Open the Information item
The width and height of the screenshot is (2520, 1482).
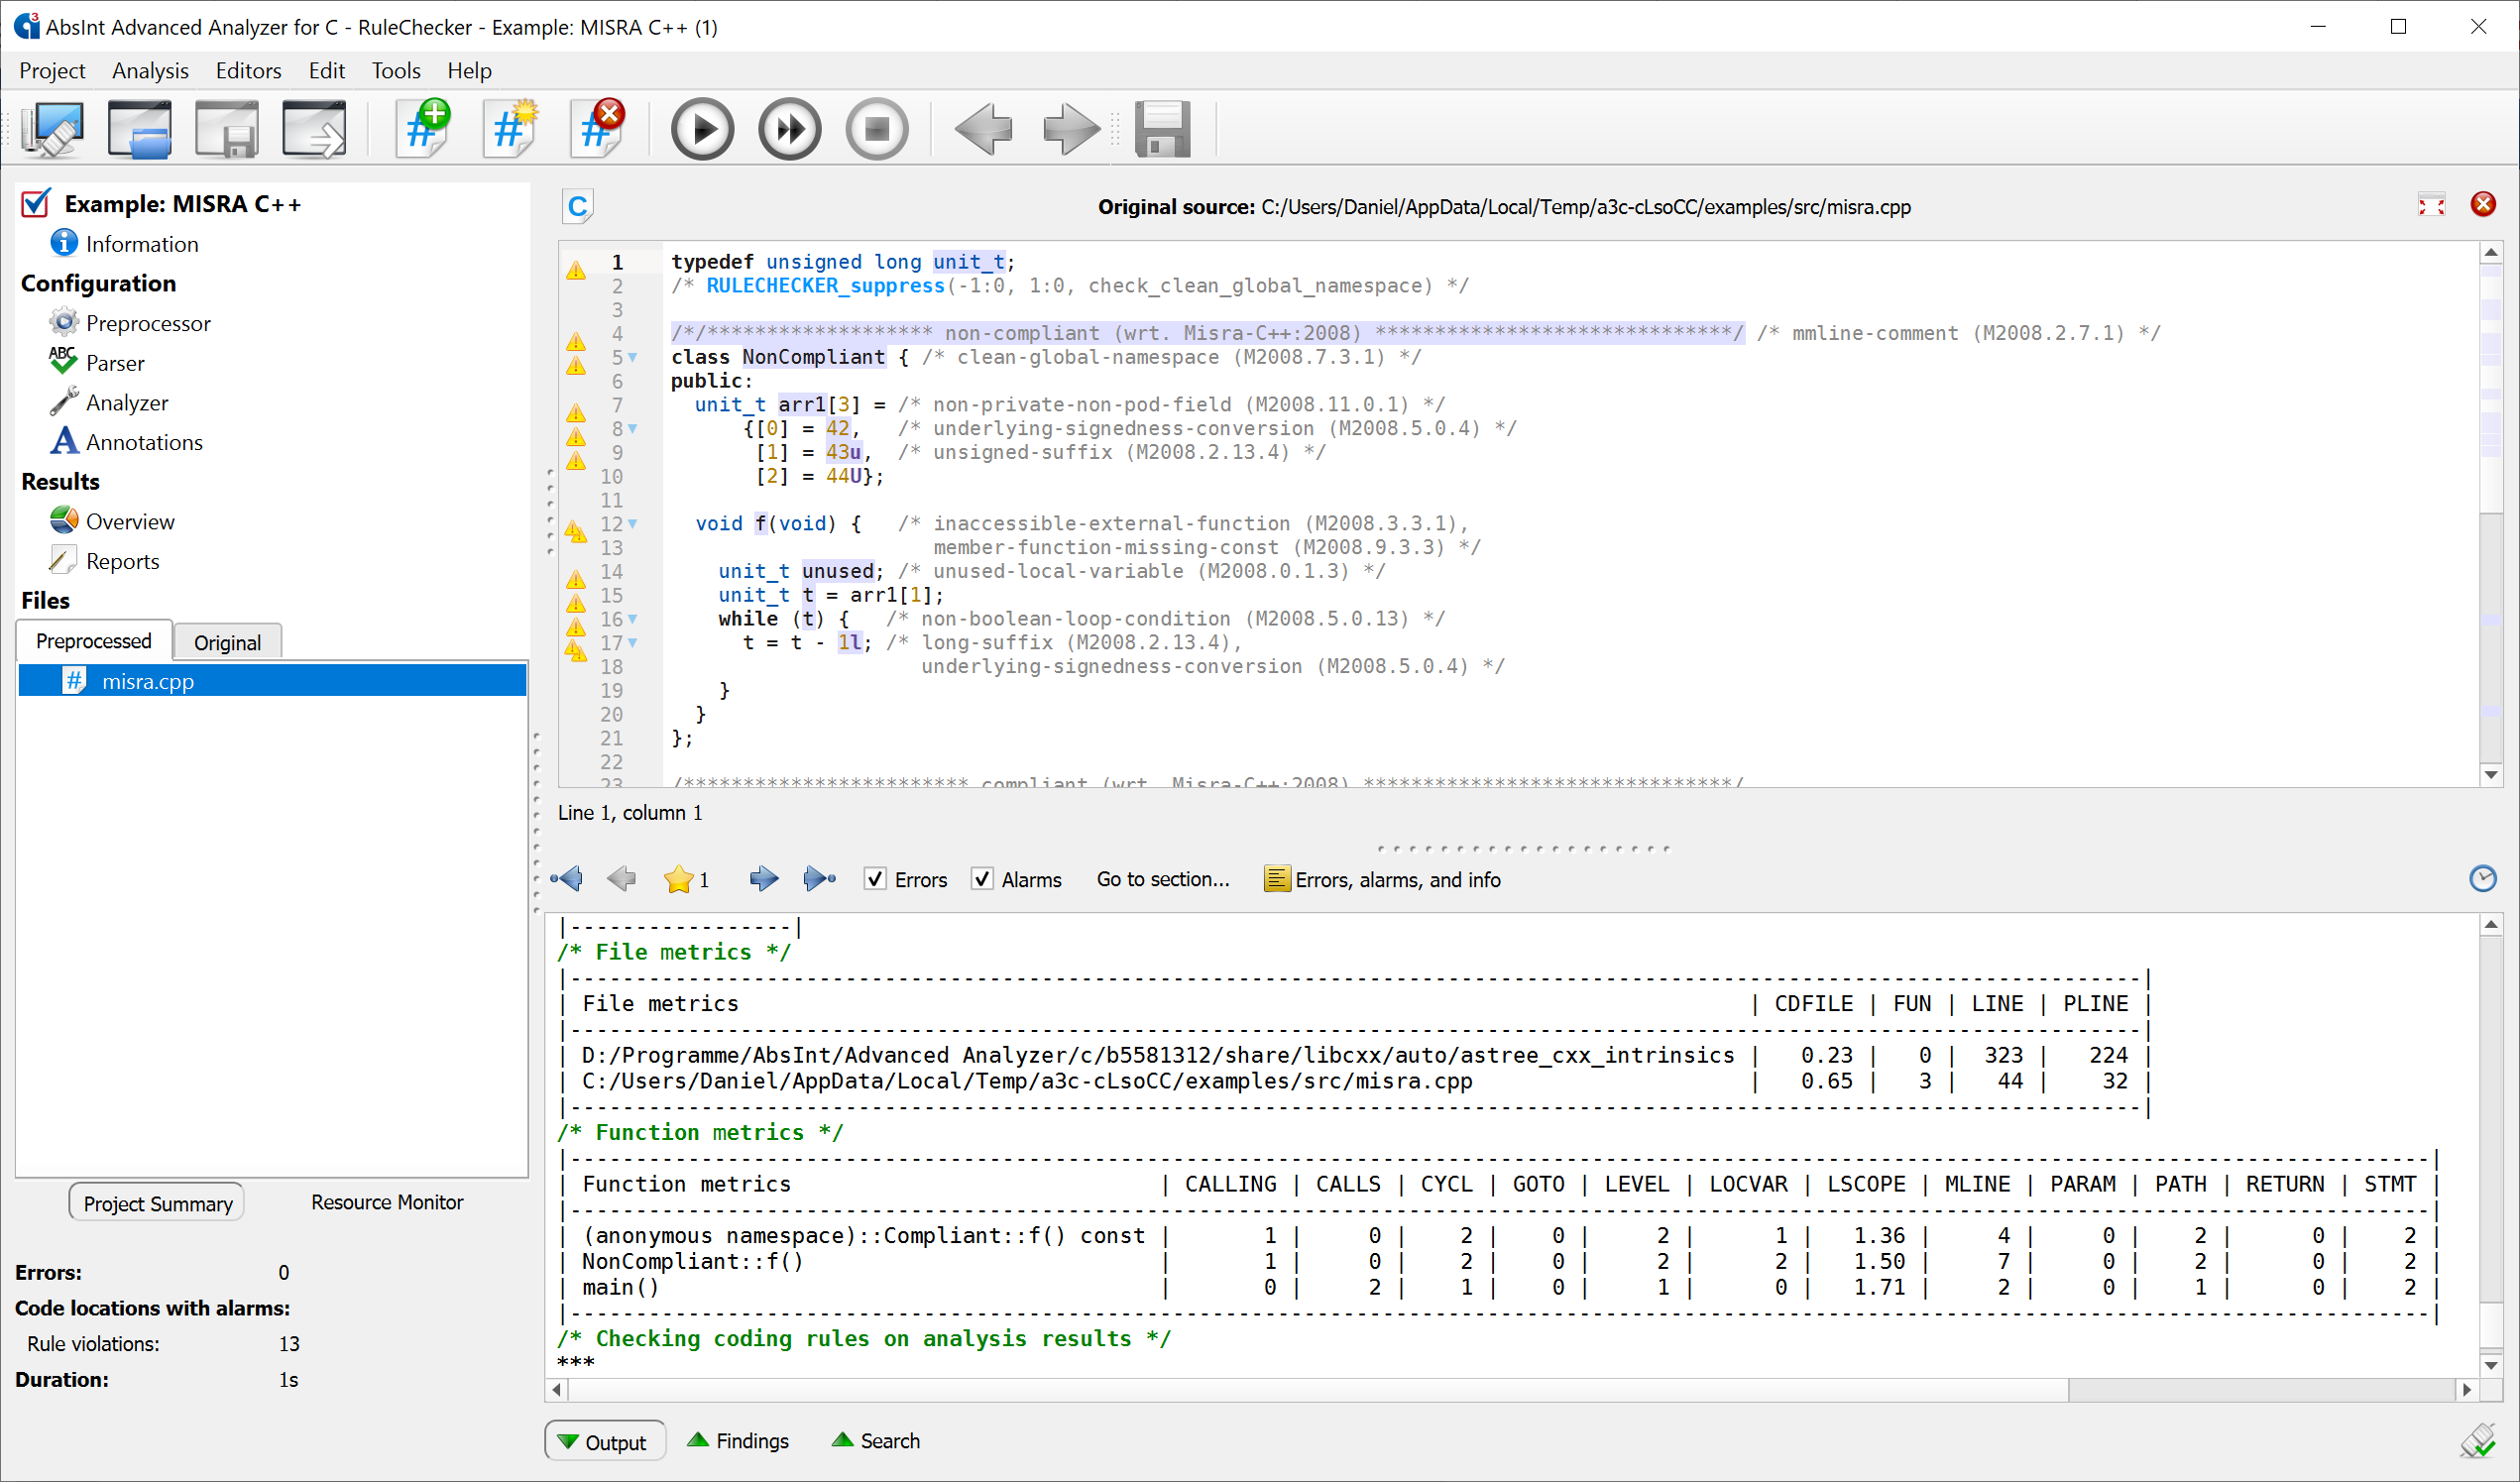[x=125, y=244]
